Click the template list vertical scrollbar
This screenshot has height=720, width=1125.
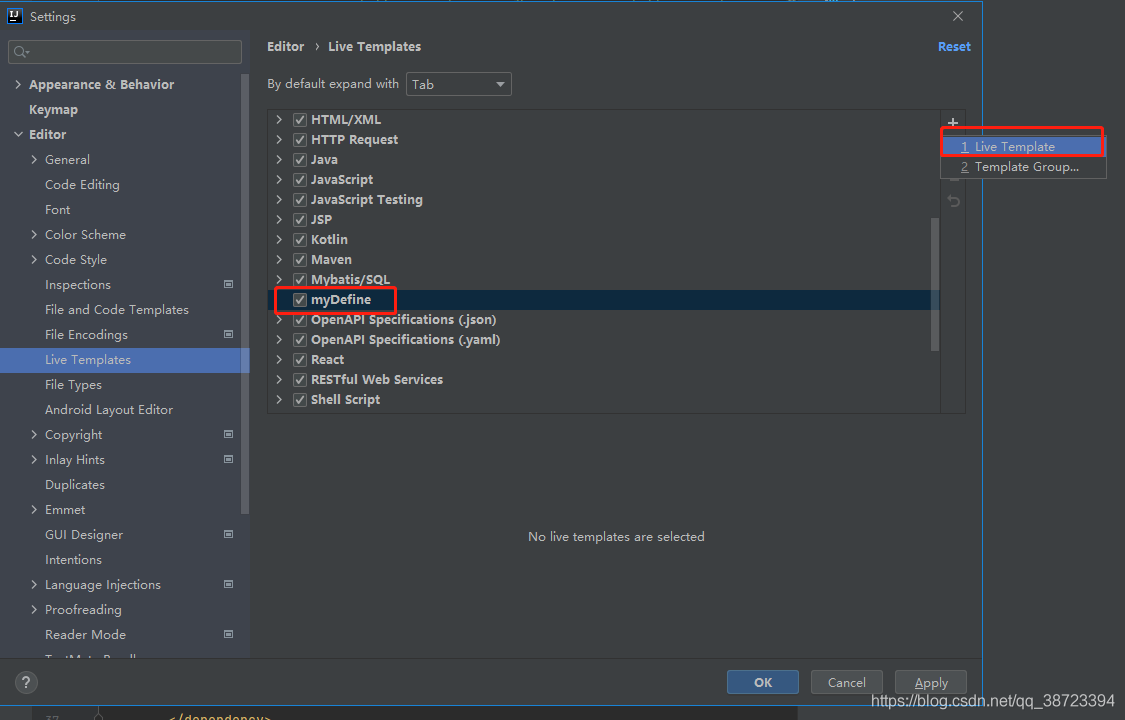[x=935, y=285]
